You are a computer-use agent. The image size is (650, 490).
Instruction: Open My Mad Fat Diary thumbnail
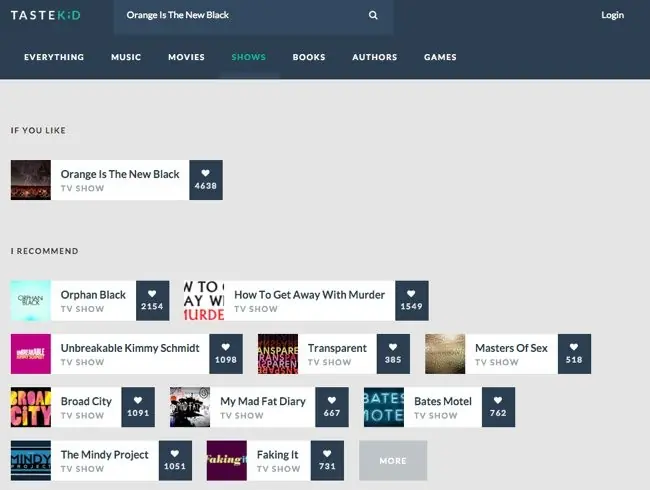point(190,407)
